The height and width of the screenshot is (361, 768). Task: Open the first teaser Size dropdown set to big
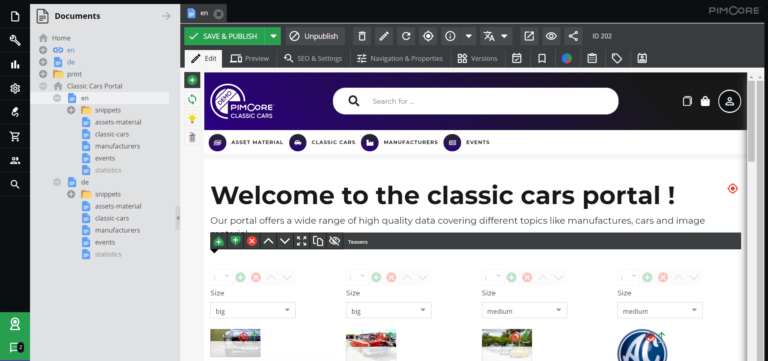[x=253, y=311]
